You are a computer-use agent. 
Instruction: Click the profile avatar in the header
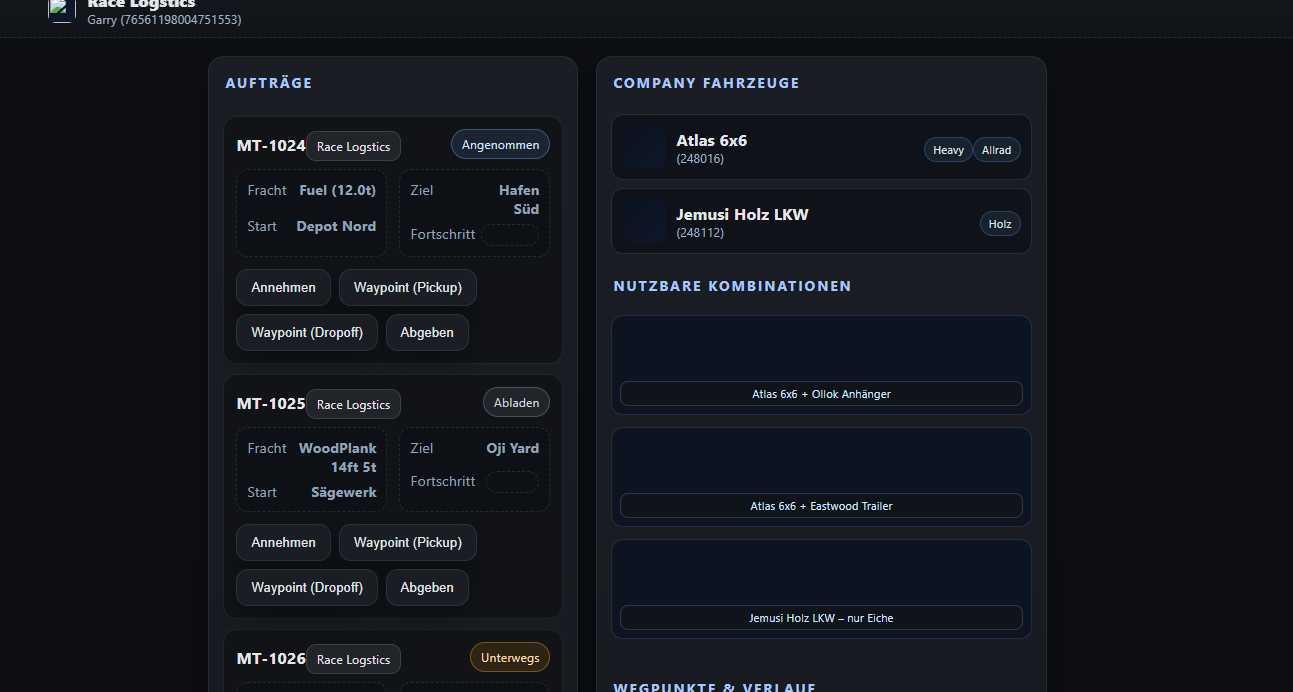[62, 9]
